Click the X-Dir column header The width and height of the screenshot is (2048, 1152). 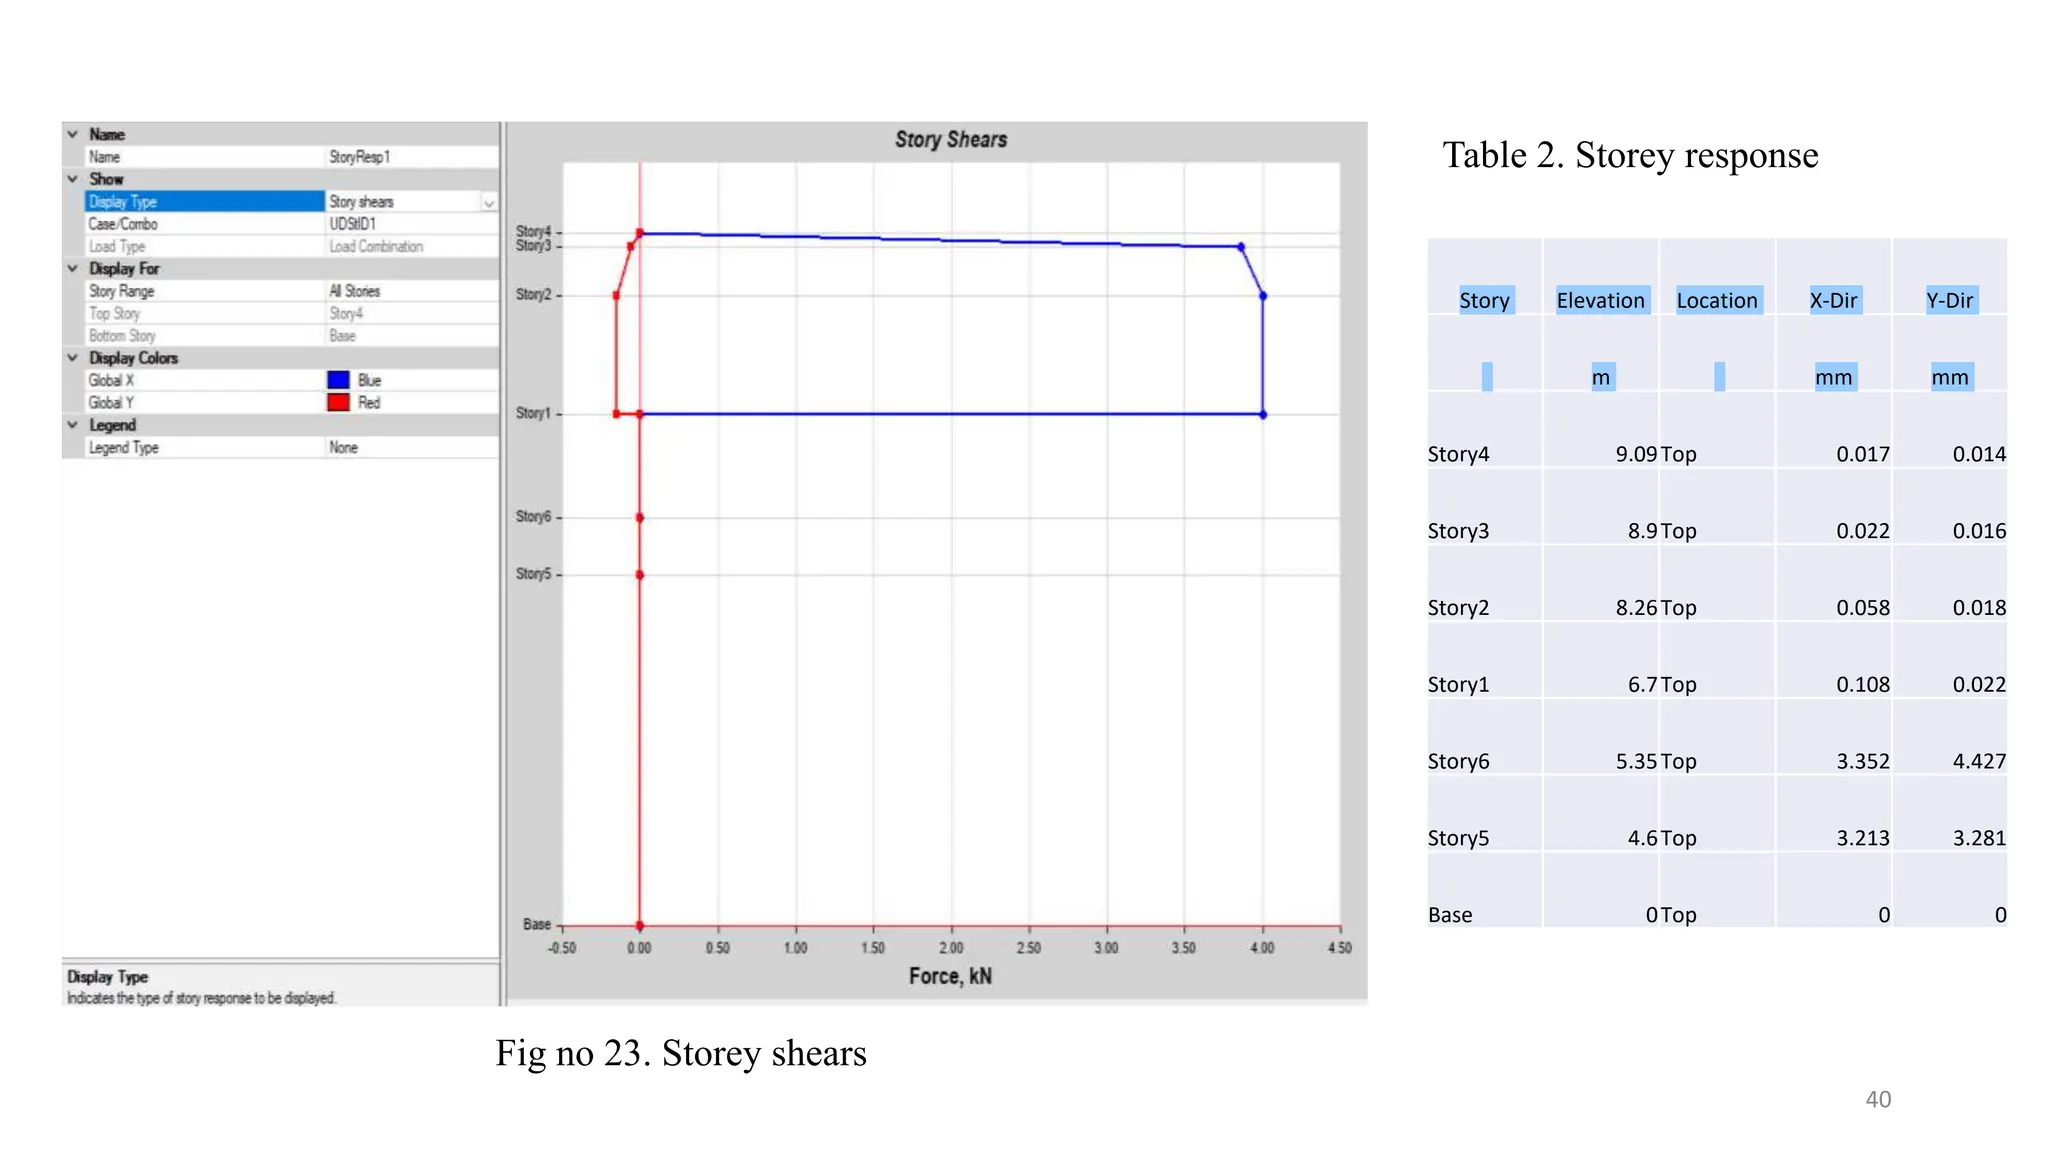pyautogui.click(x=1833, y=300)
